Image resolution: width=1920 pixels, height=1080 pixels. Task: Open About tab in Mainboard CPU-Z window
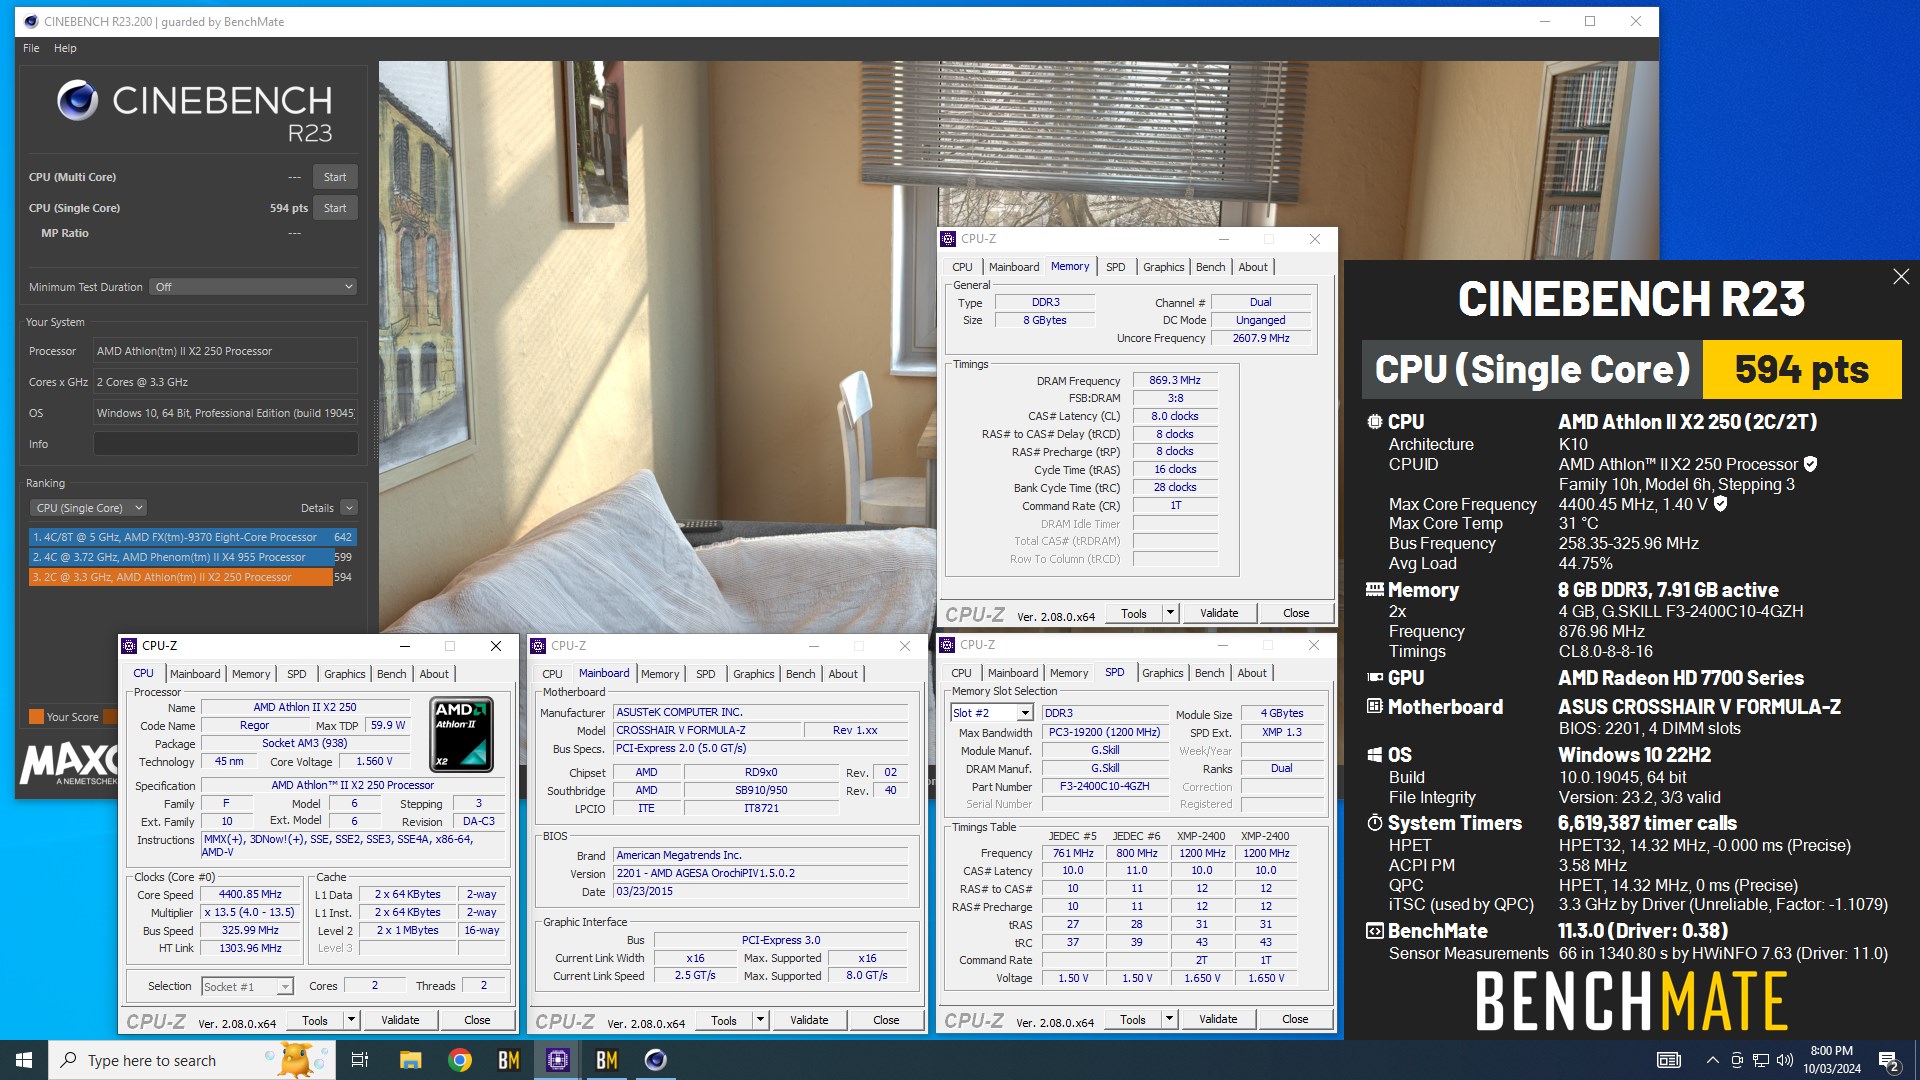pos(843,674)
